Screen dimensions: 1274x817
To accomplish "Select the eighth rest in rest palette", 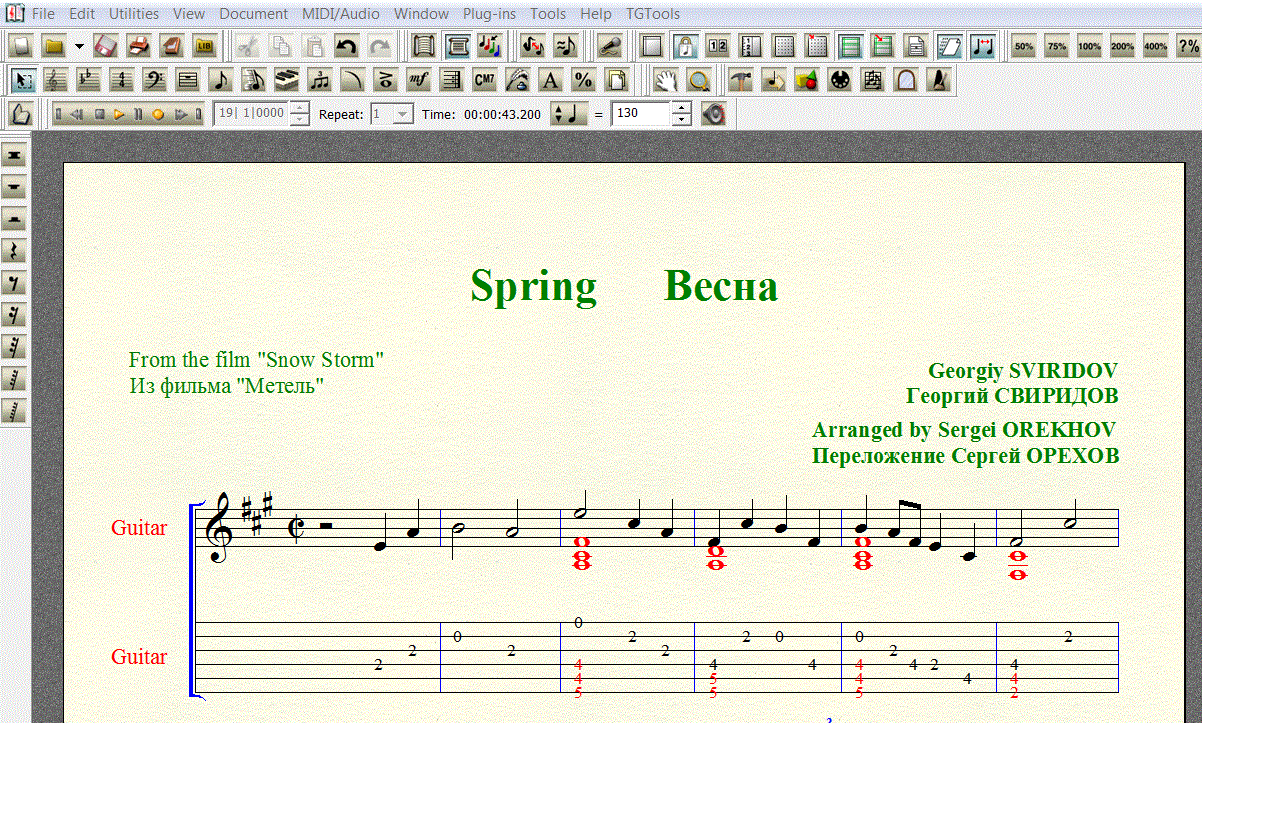I will [x=14, y=283].
